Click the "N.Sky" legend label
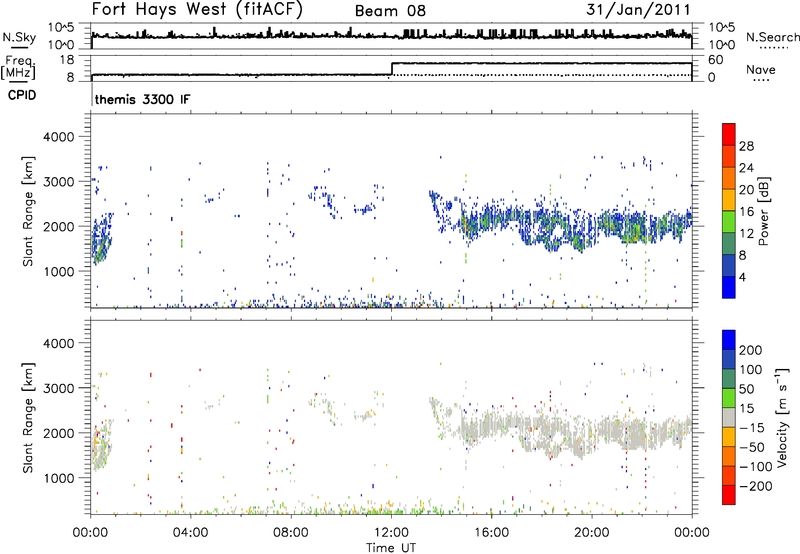This screenshot has width=800, height=554. click(x=19, y=37)
